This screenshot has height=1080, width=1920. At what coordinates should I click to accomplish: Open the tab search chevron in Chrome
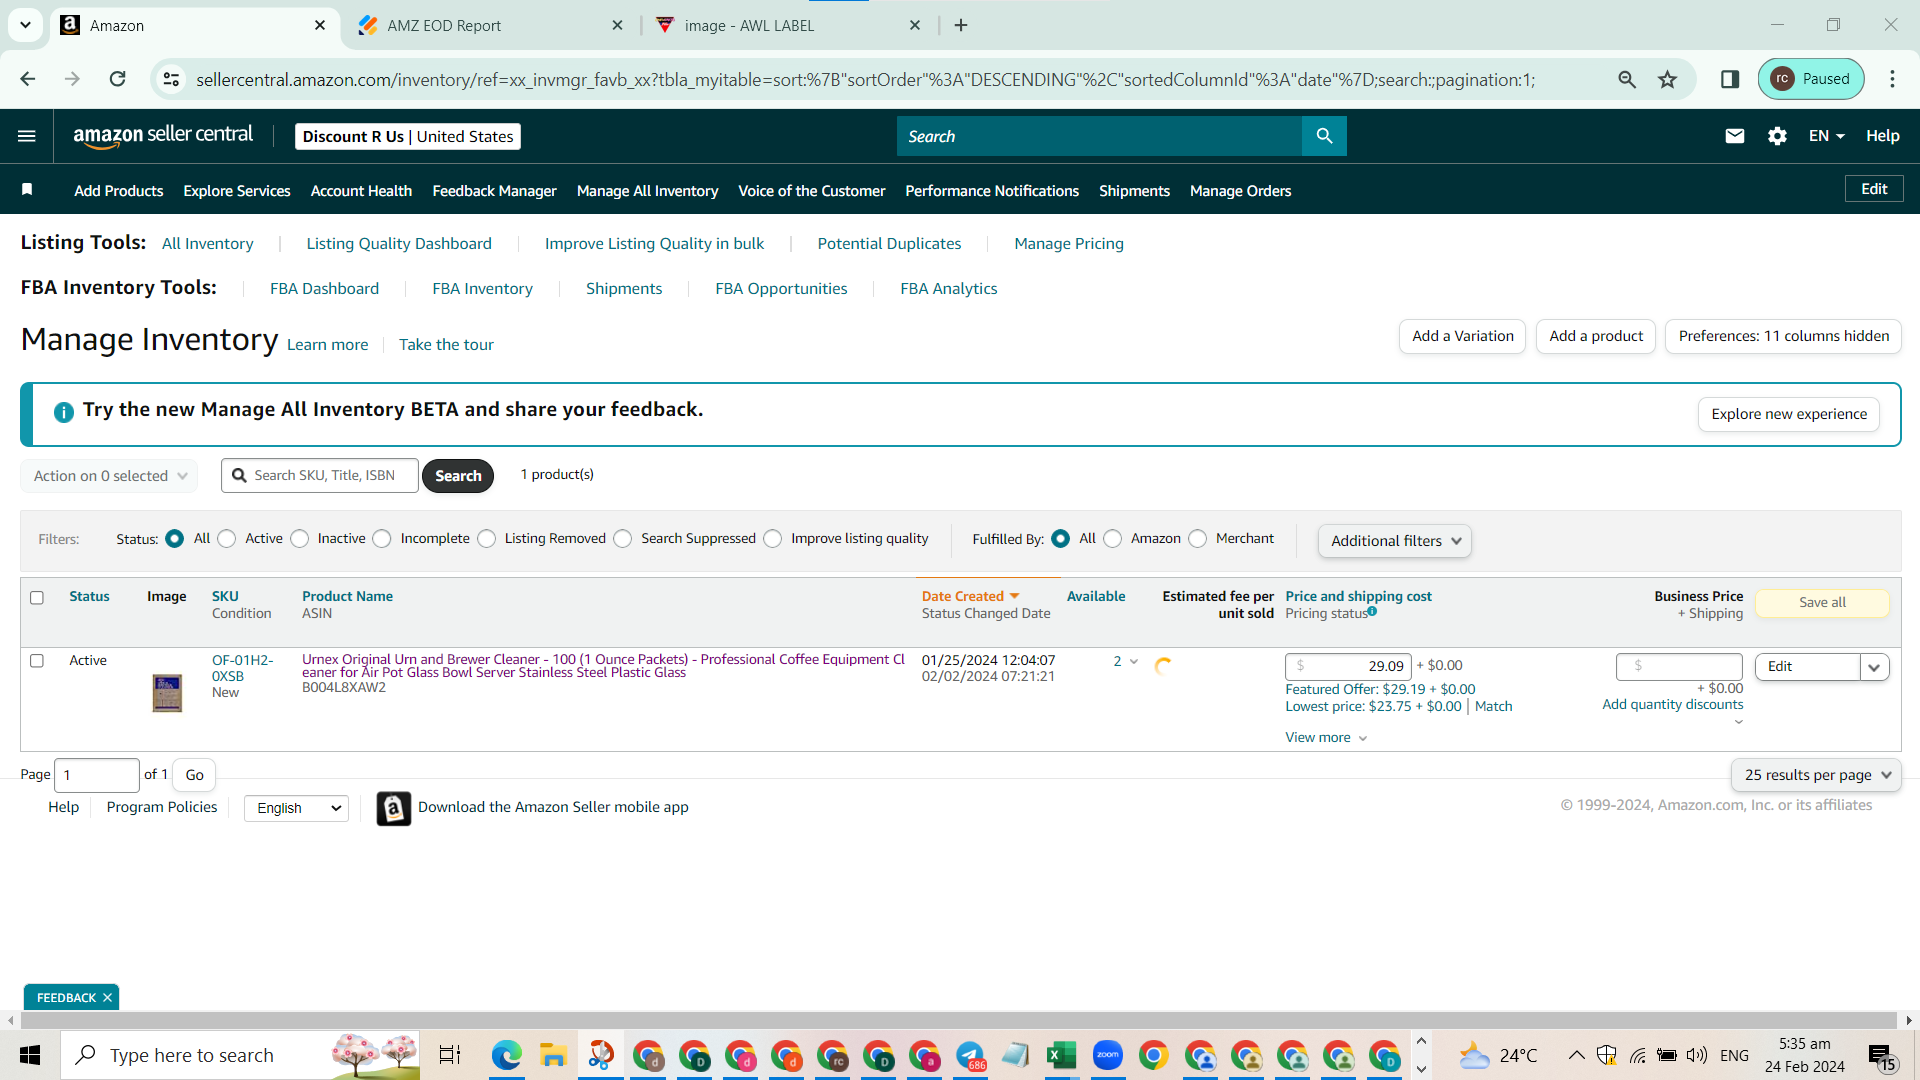(25, 25)
